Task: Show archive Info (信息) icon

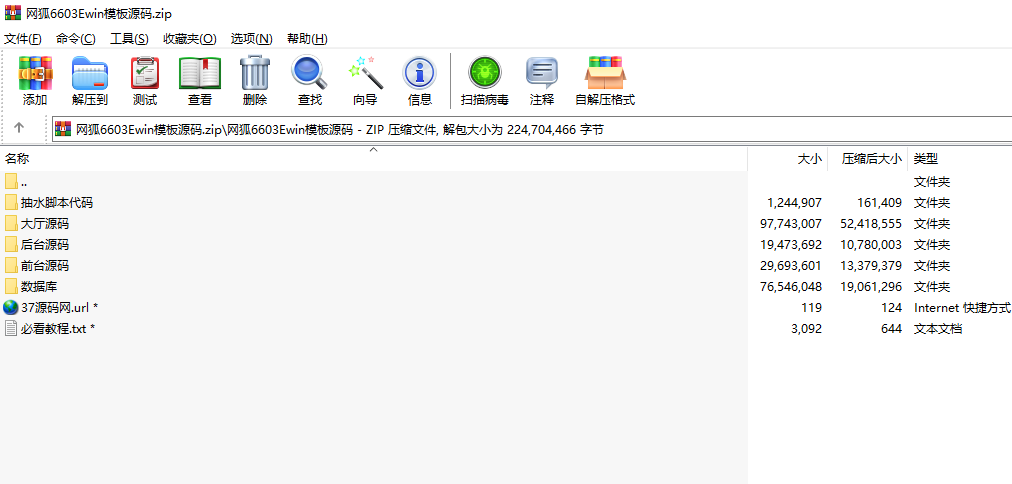Action: coord(420,73)
